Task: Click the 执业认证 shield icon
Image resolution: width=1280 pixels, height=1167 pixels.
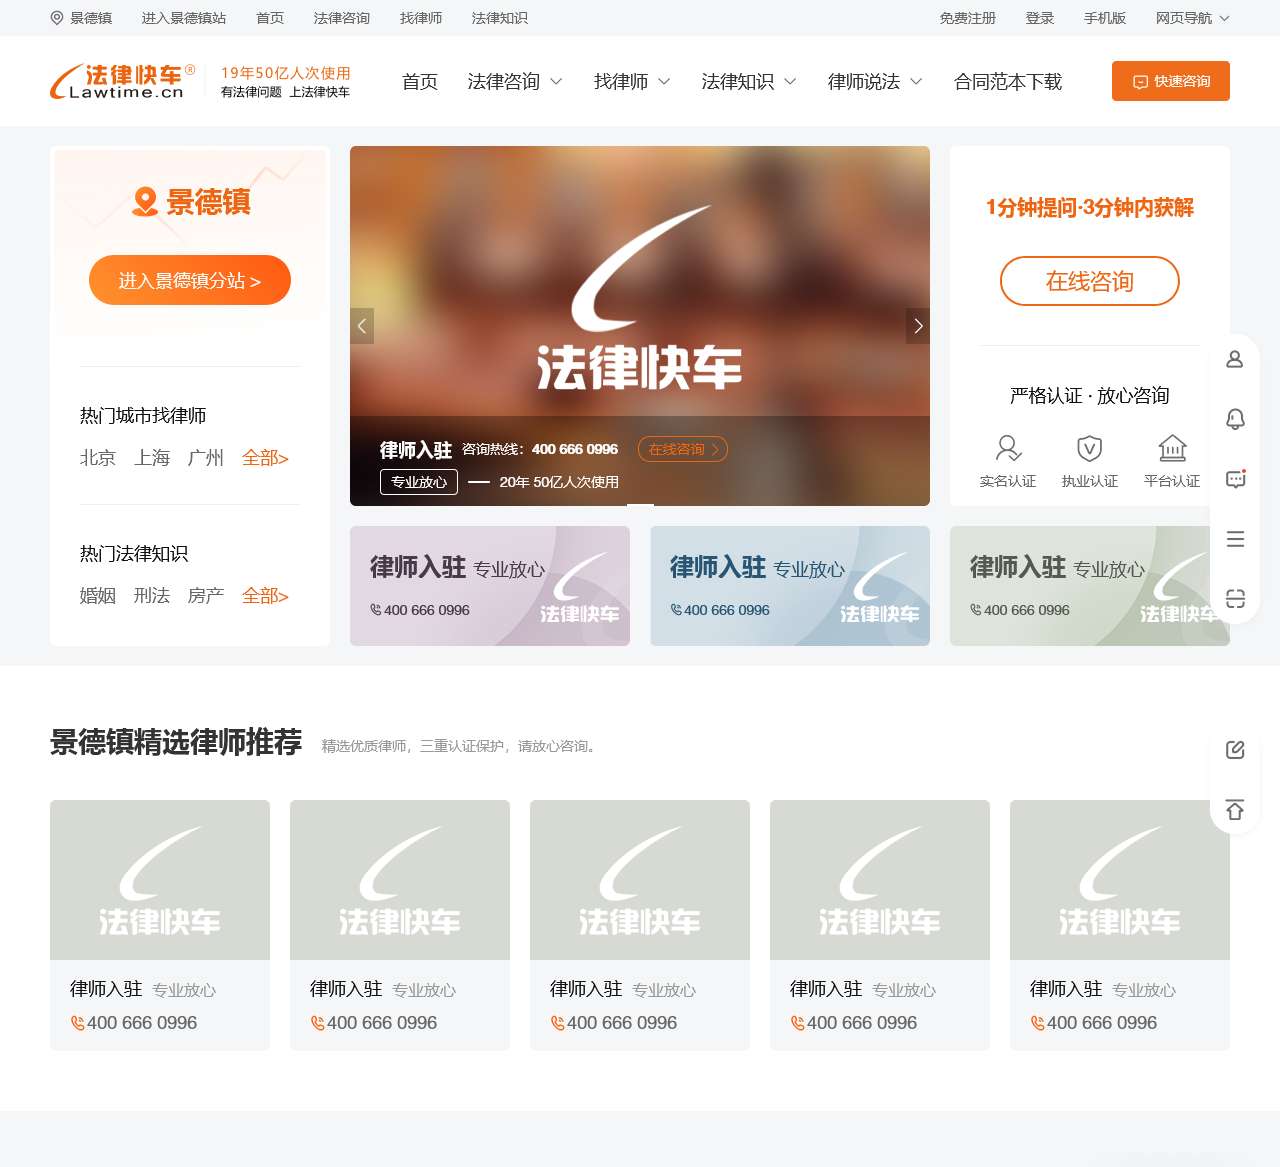Action: [x=1090, y=449]
